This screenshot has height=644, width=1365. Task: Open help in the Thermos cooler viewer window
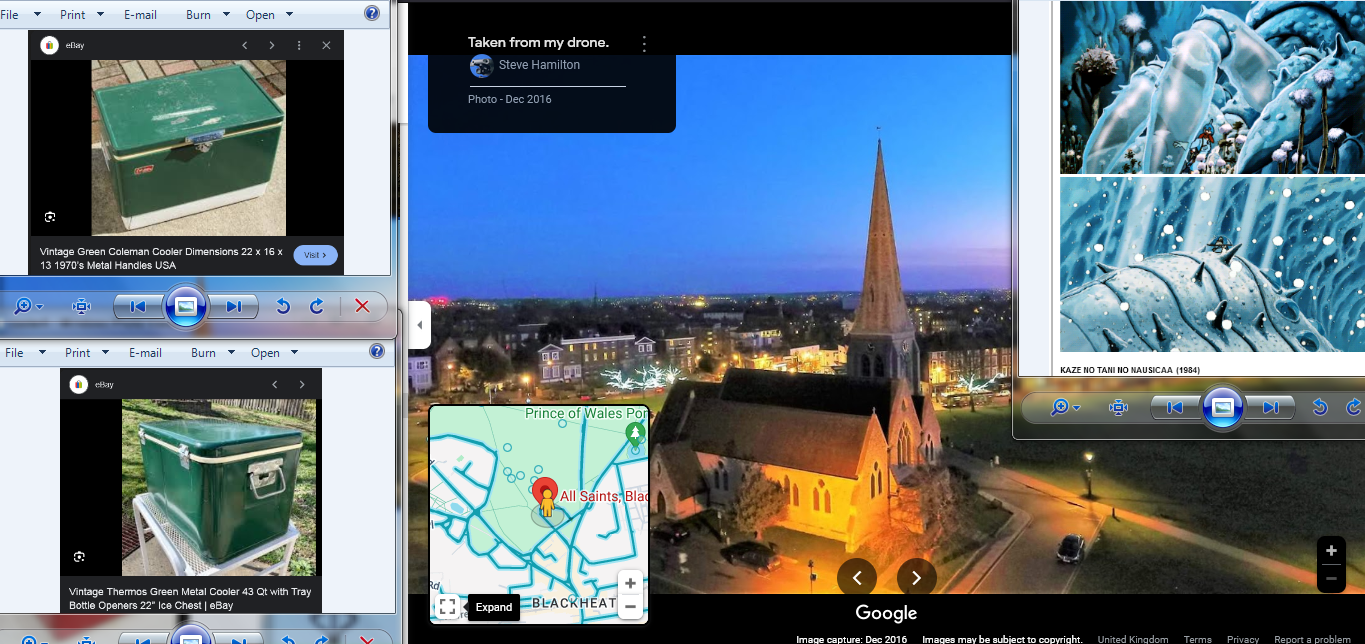(377, 351)
